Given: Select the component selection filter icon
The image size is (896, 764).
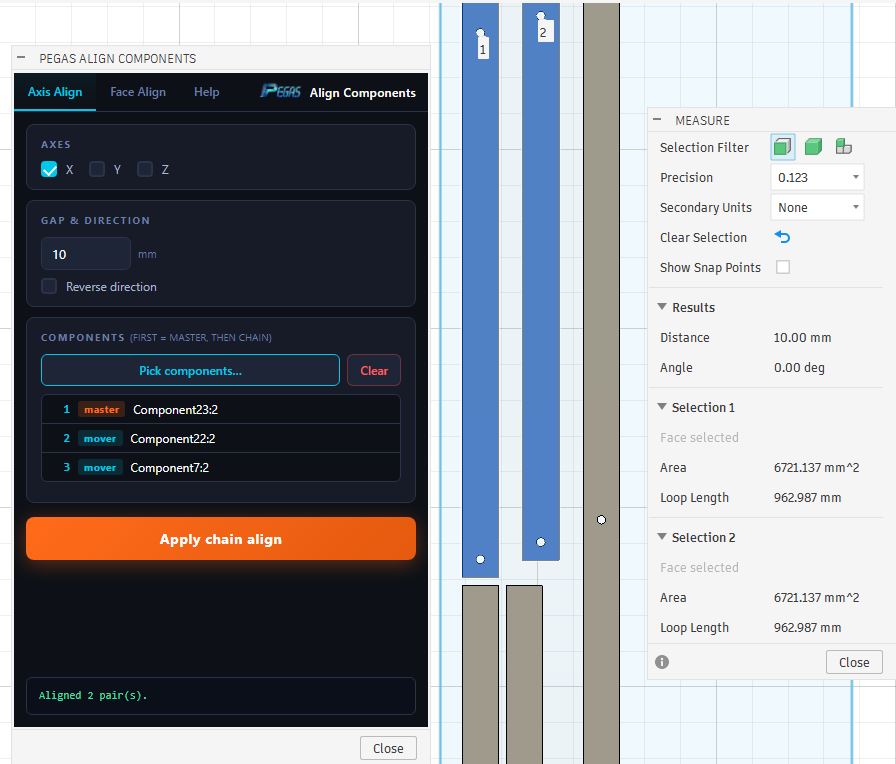Looking at the screenshot, I should pos(843,147).
